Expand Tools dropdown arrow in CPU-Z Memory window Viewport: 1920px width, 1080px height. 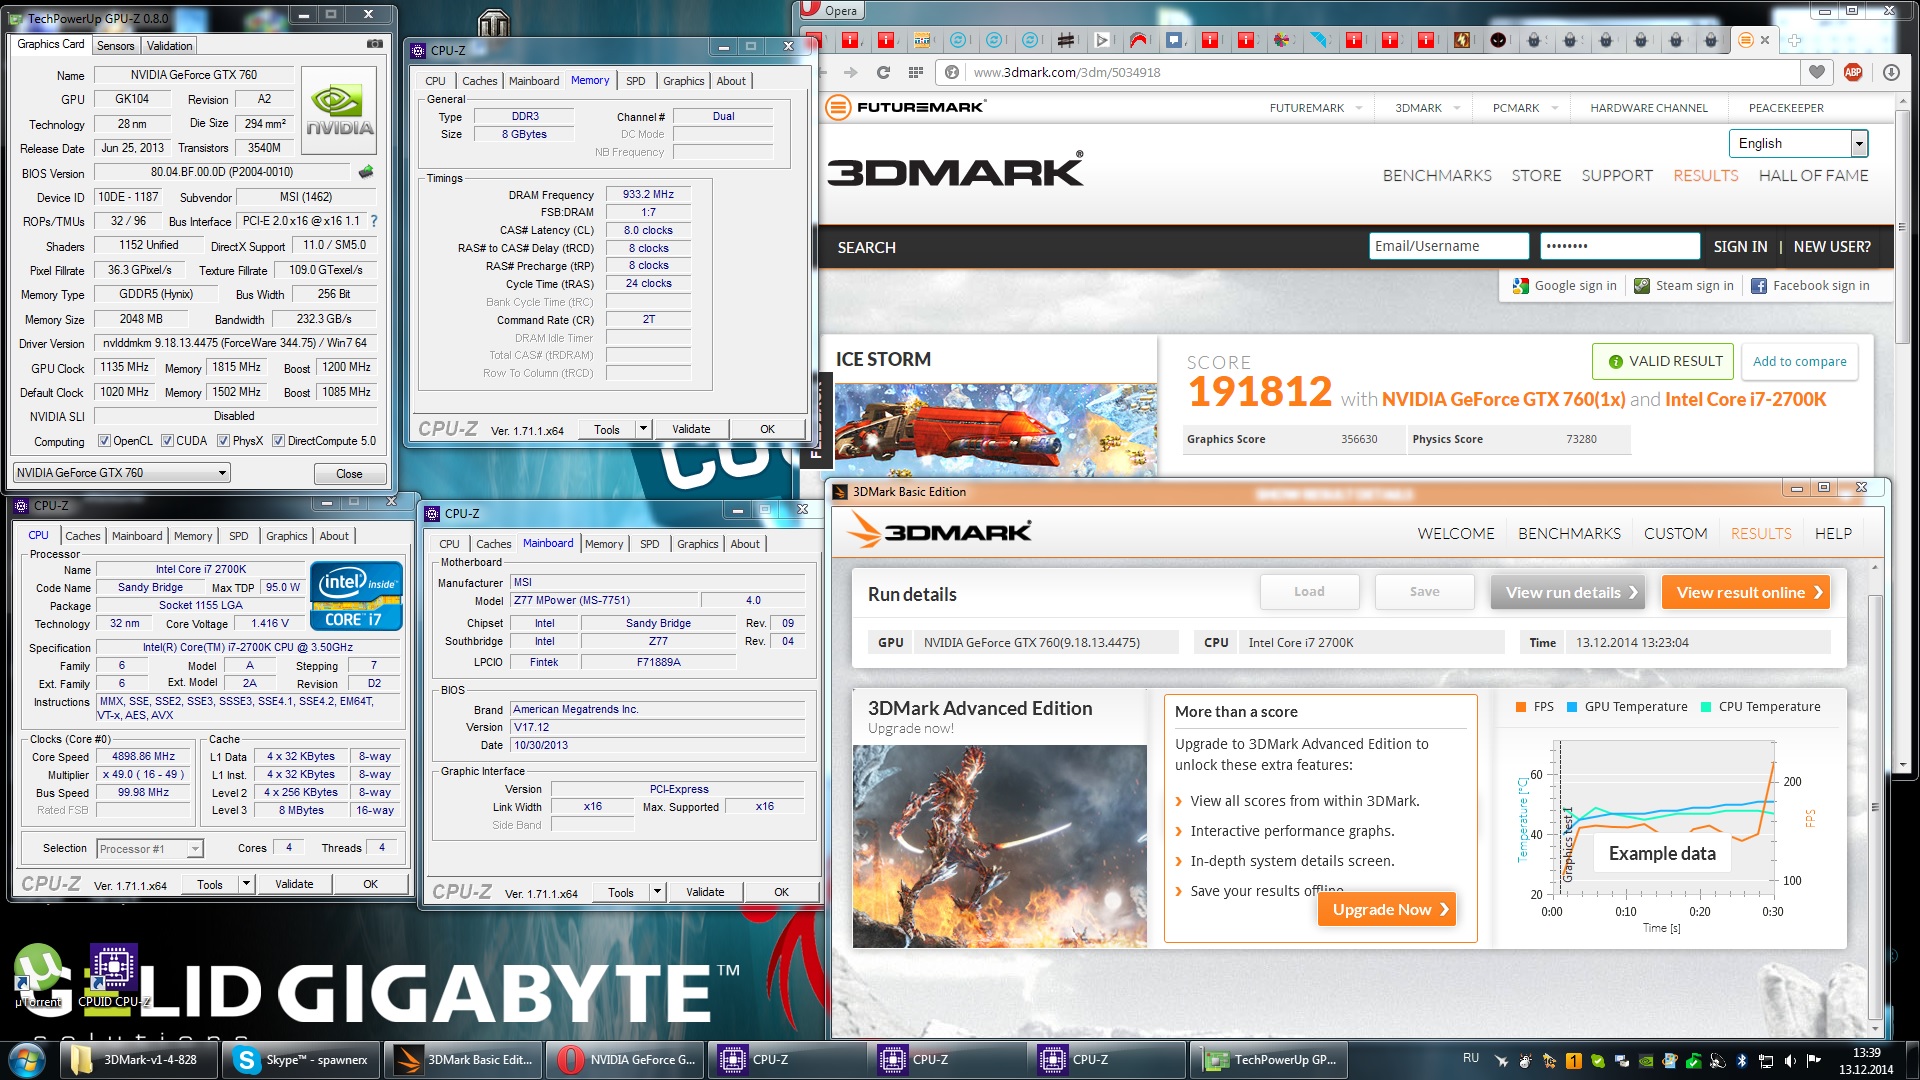643,429
